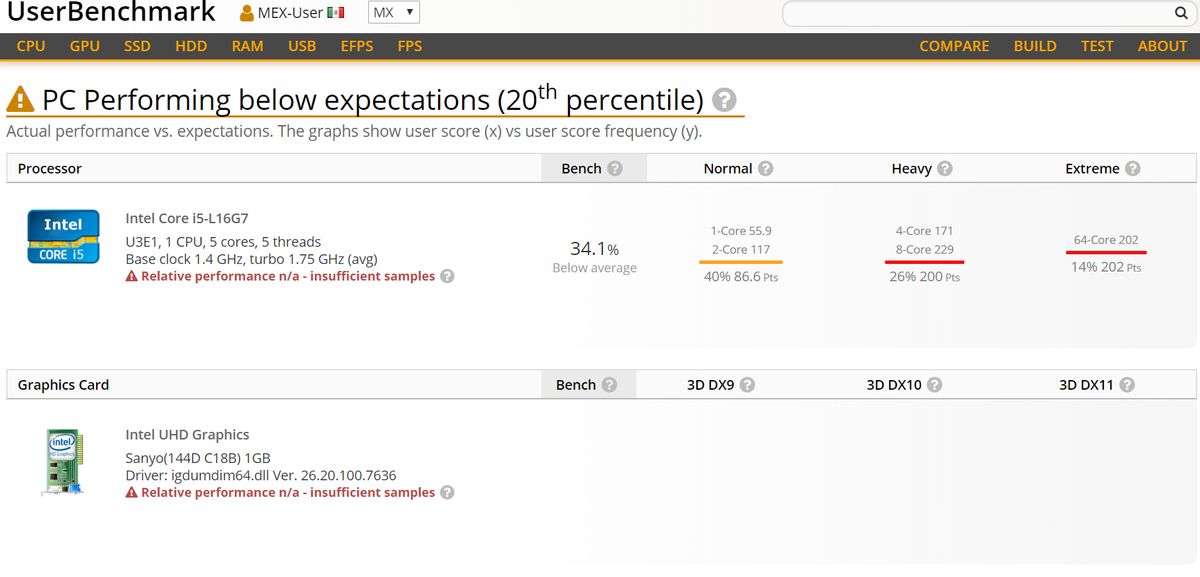This screenshot has height=577, width=1200.
Task: Click the red bar under Extreme score
Action: (1106, 252)
